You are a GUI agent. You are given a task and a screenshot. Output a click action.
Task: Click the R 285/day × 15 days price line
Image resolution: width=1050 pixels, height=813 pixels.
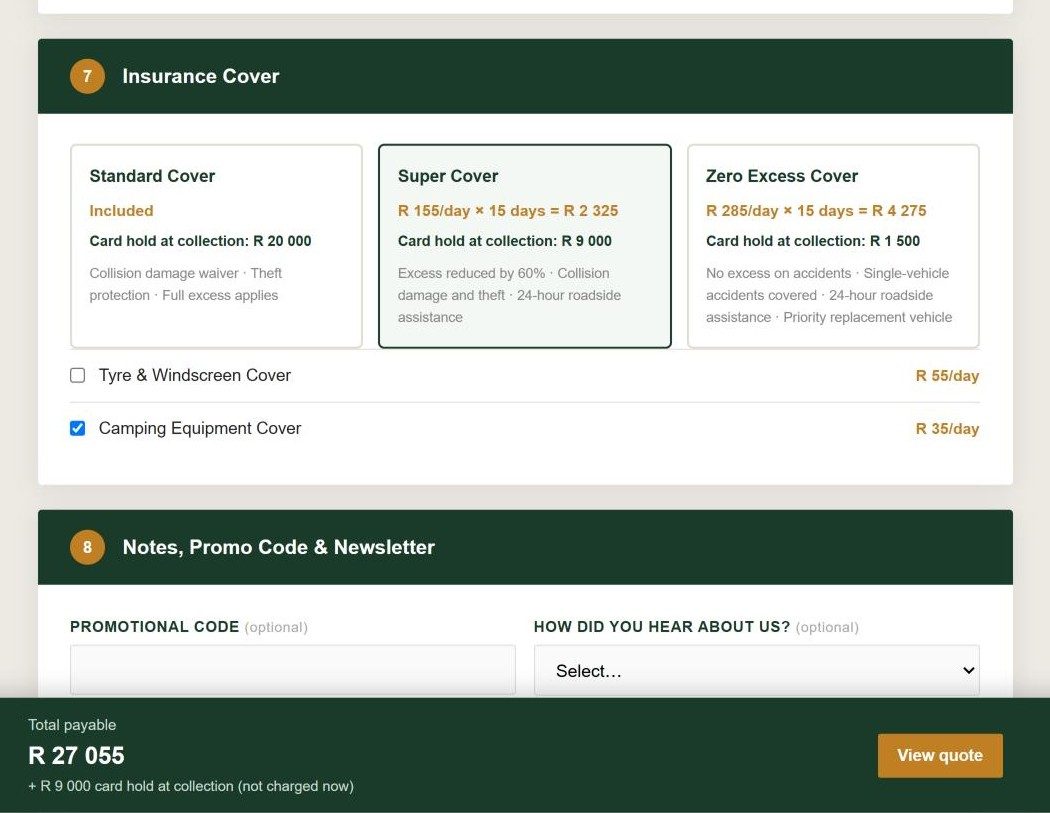(816, 210)
